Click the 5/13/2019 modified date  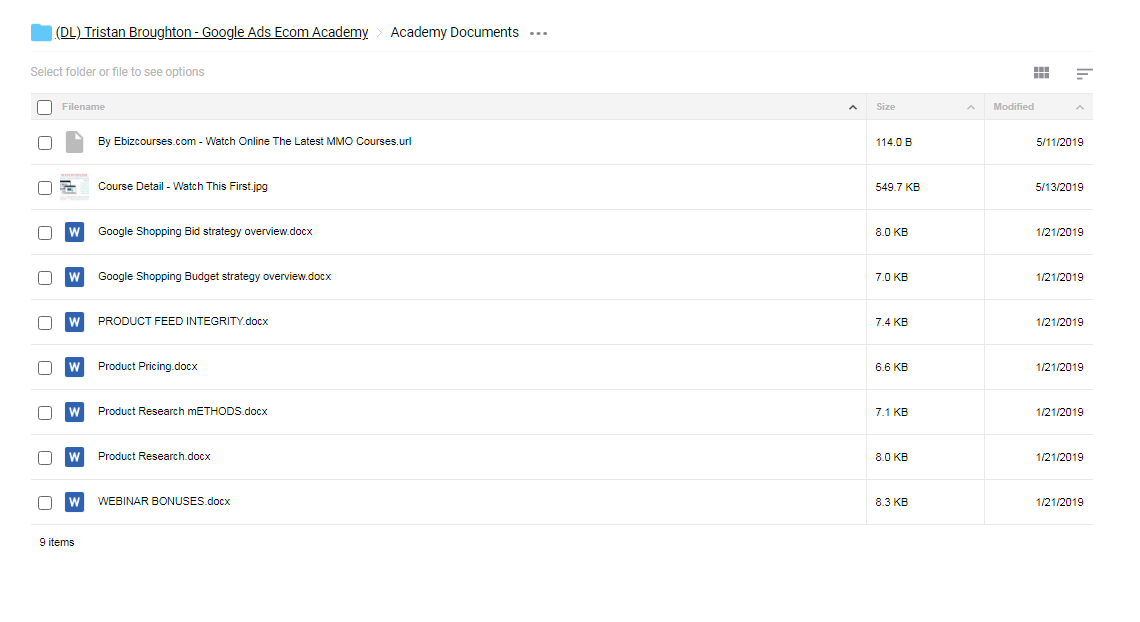click(x=1059, y=187)
